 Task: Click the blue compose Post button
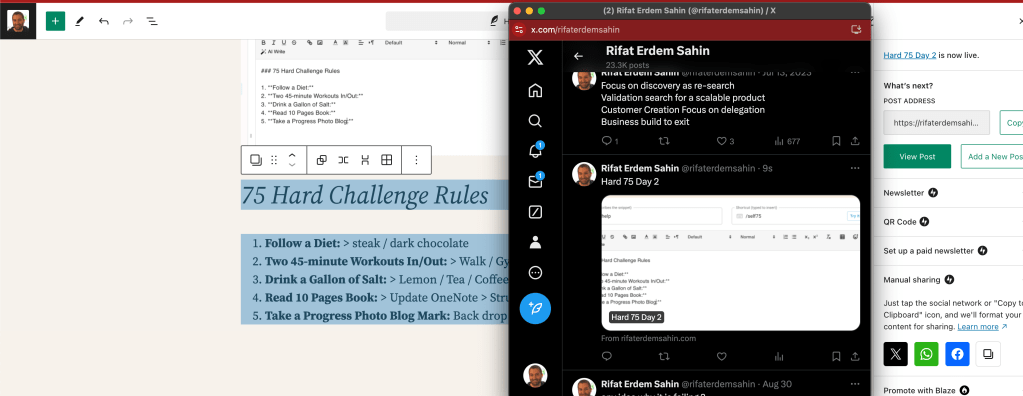pyautogui.click(x=535, y=308)
